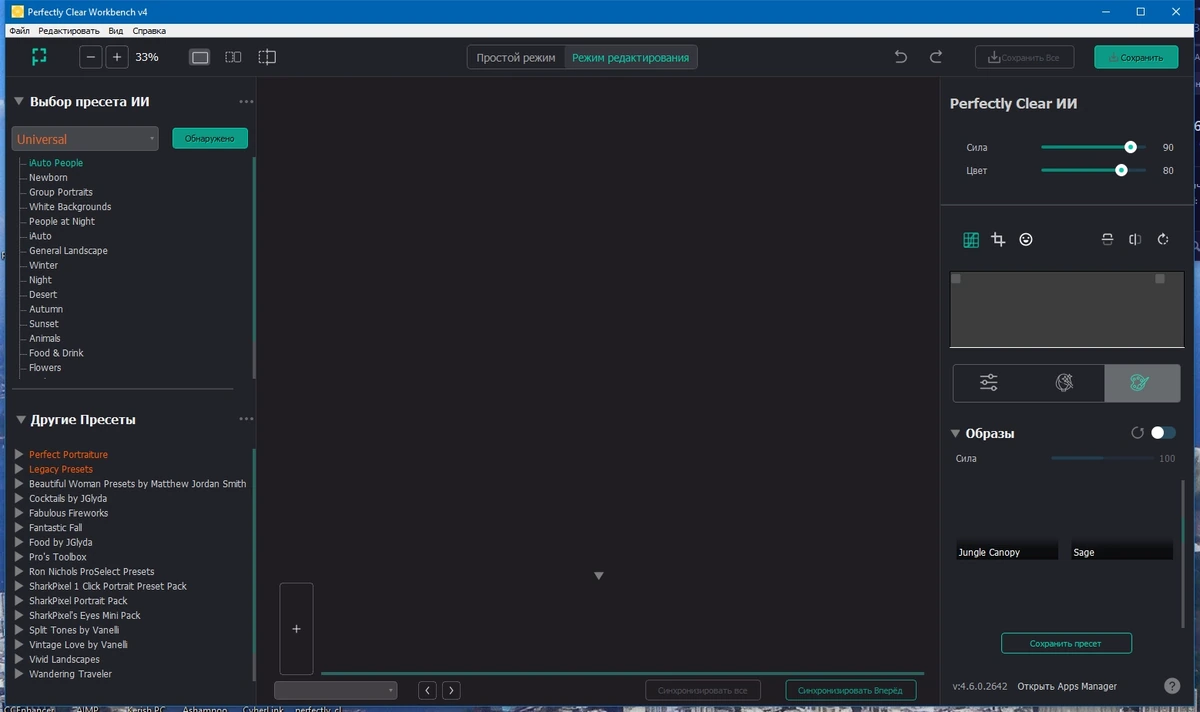Zoom in with the plus button

(117, 57)
